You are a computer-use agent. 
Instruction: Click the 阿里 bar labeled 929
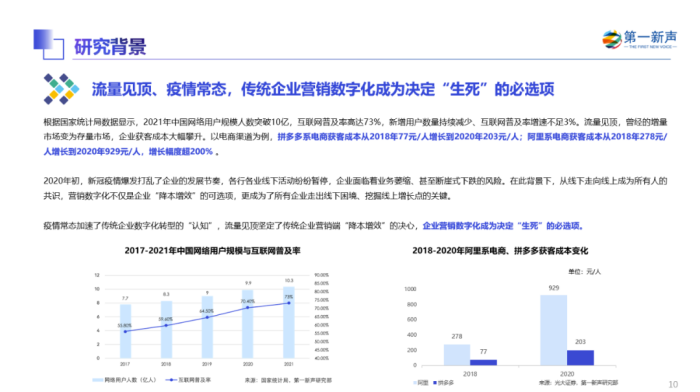pyautogui.click(x=554, y=330)
